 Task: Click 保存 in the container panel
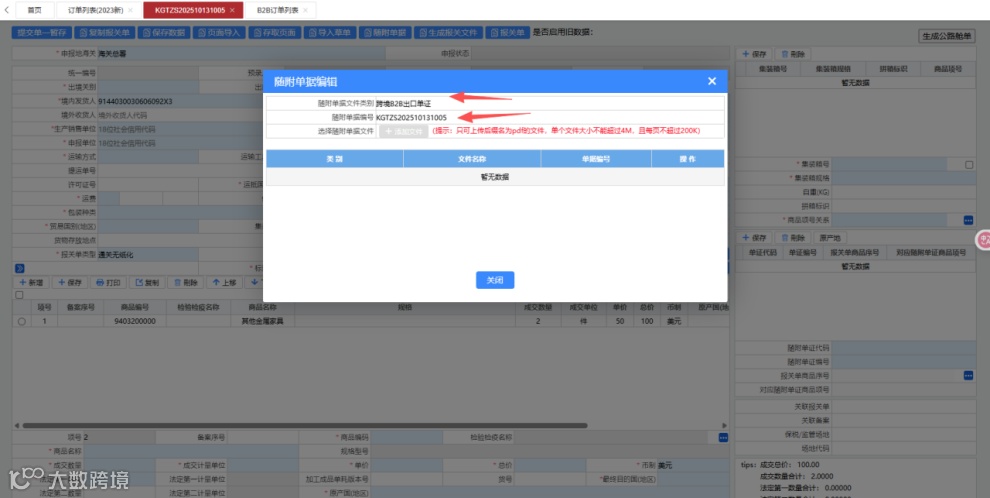point(754,54)
